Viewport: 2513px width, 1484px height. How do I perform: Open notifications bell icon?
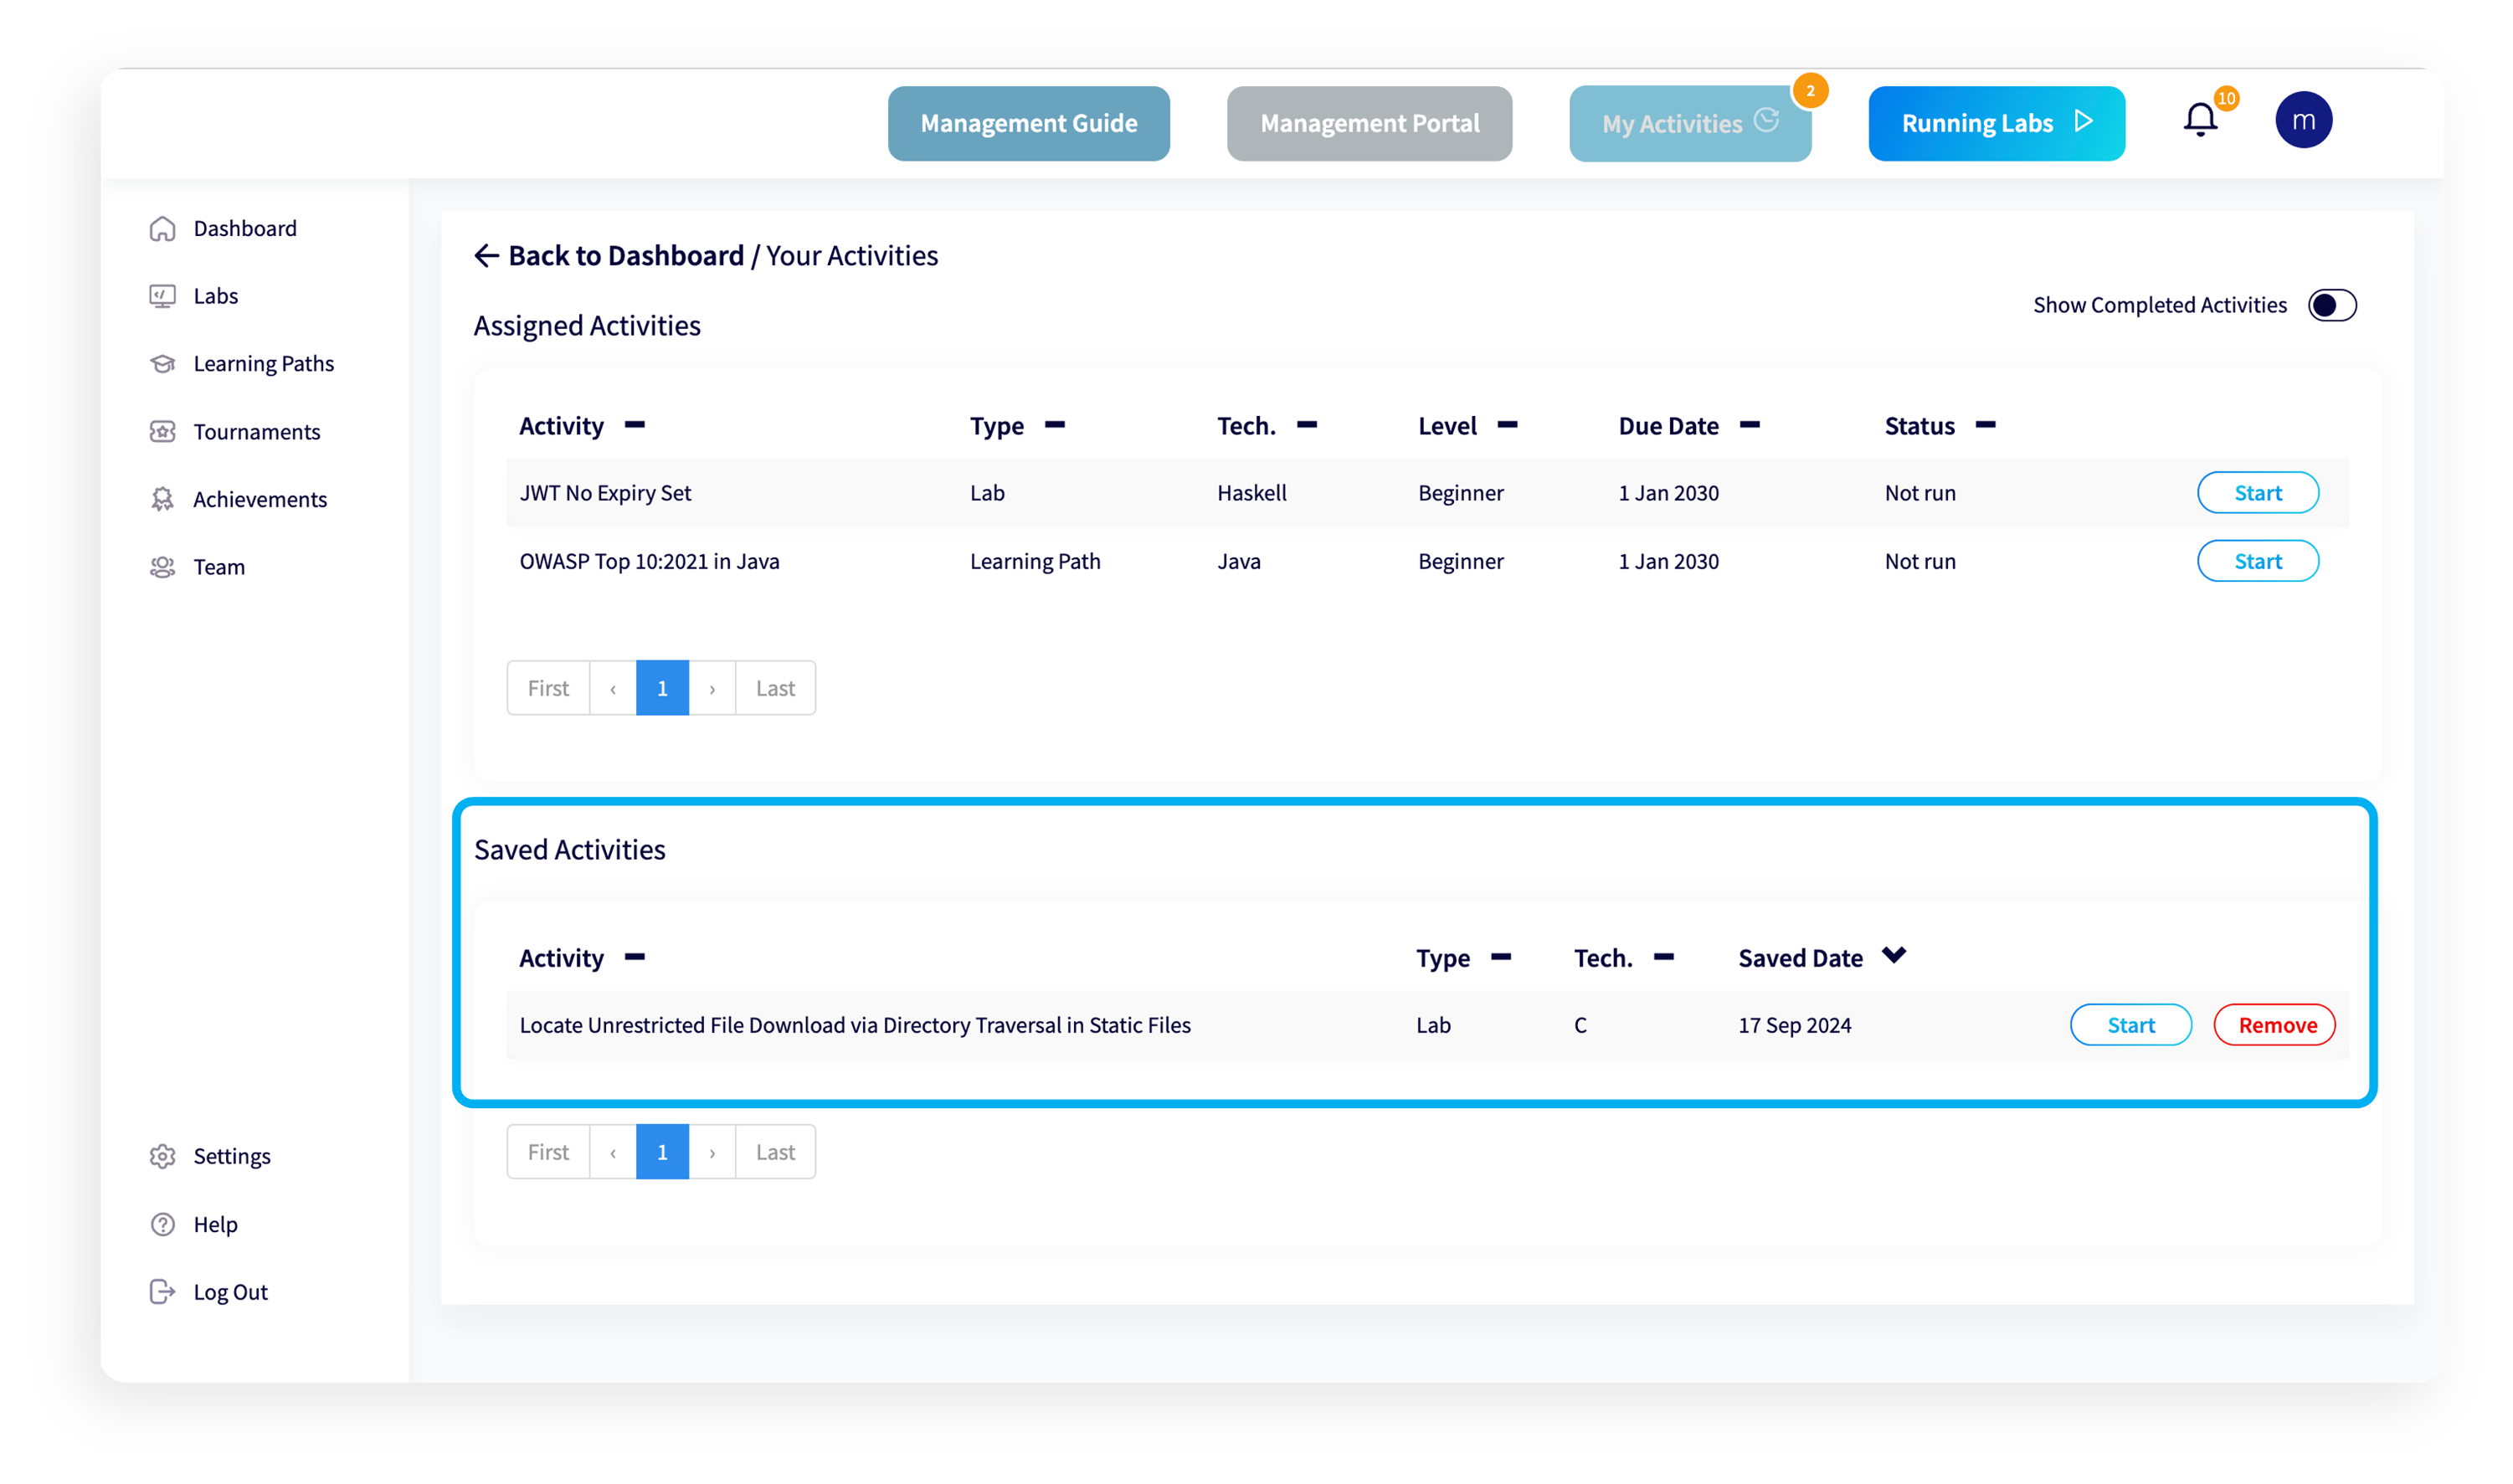pyautogui.click(x=2200, y=120)
